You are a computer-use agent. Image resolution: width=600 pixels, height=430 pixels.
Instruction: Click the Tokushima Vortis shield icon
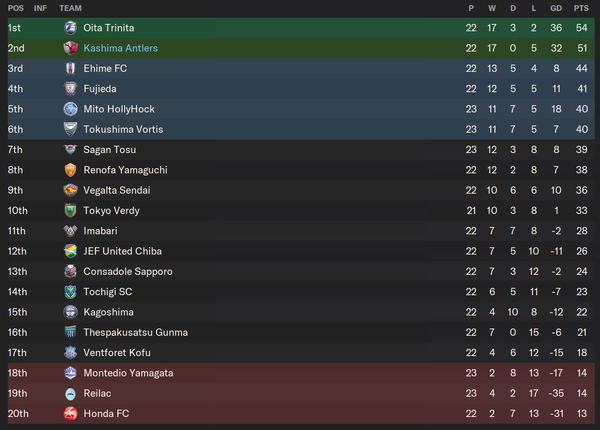(x=70, y=129)
